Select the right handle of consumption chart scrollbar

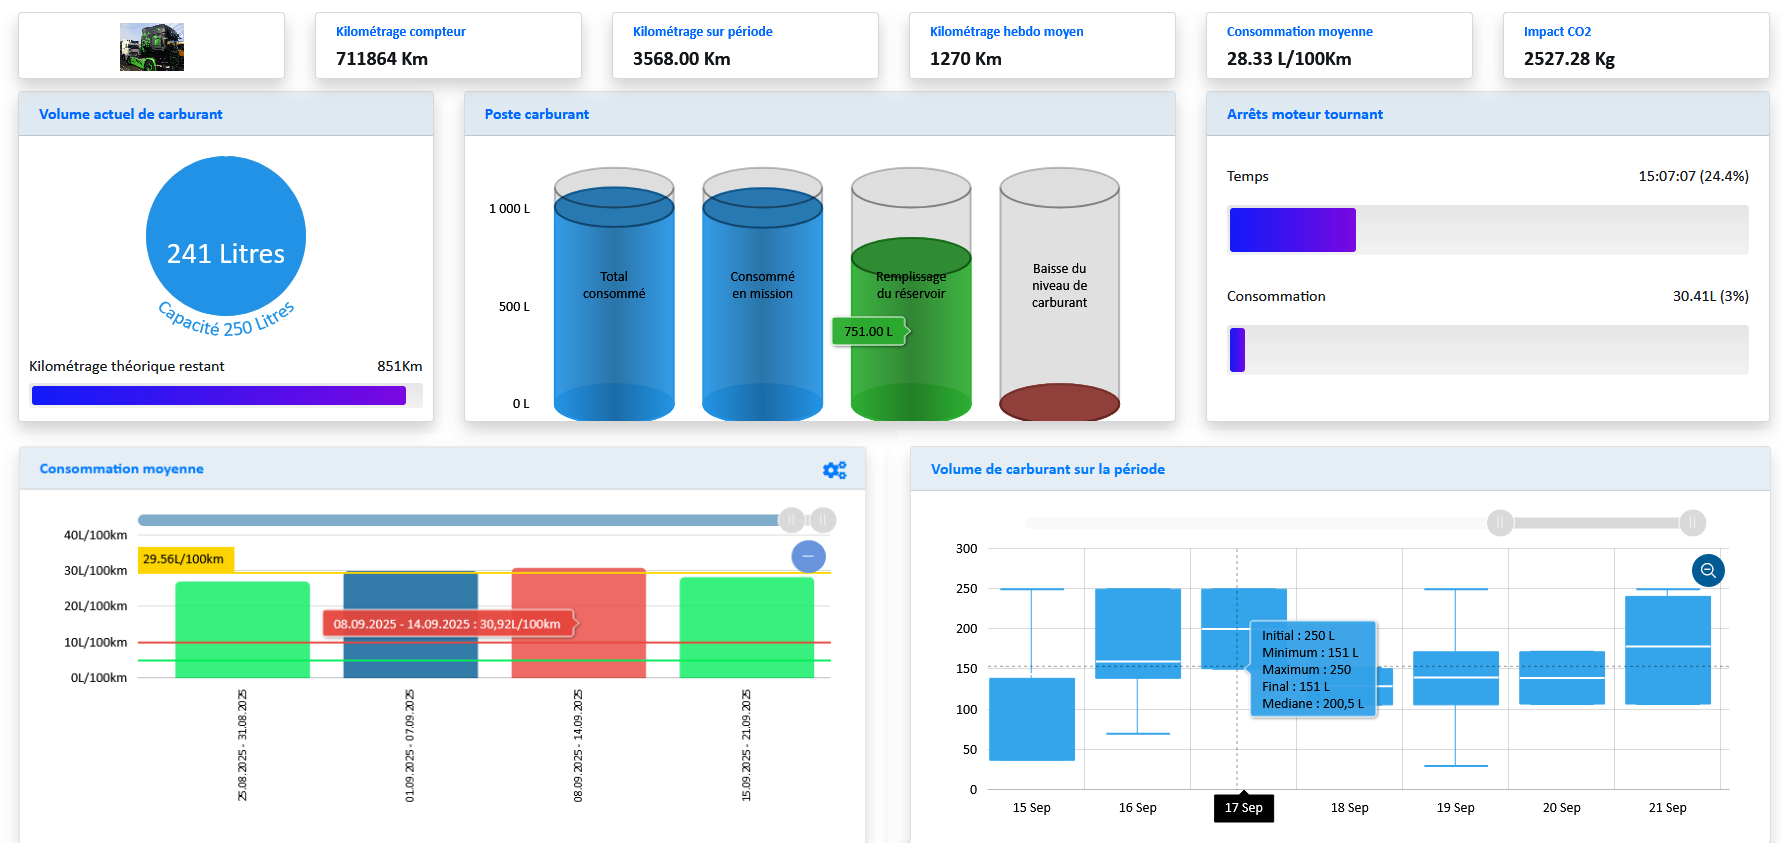[823, 520]
